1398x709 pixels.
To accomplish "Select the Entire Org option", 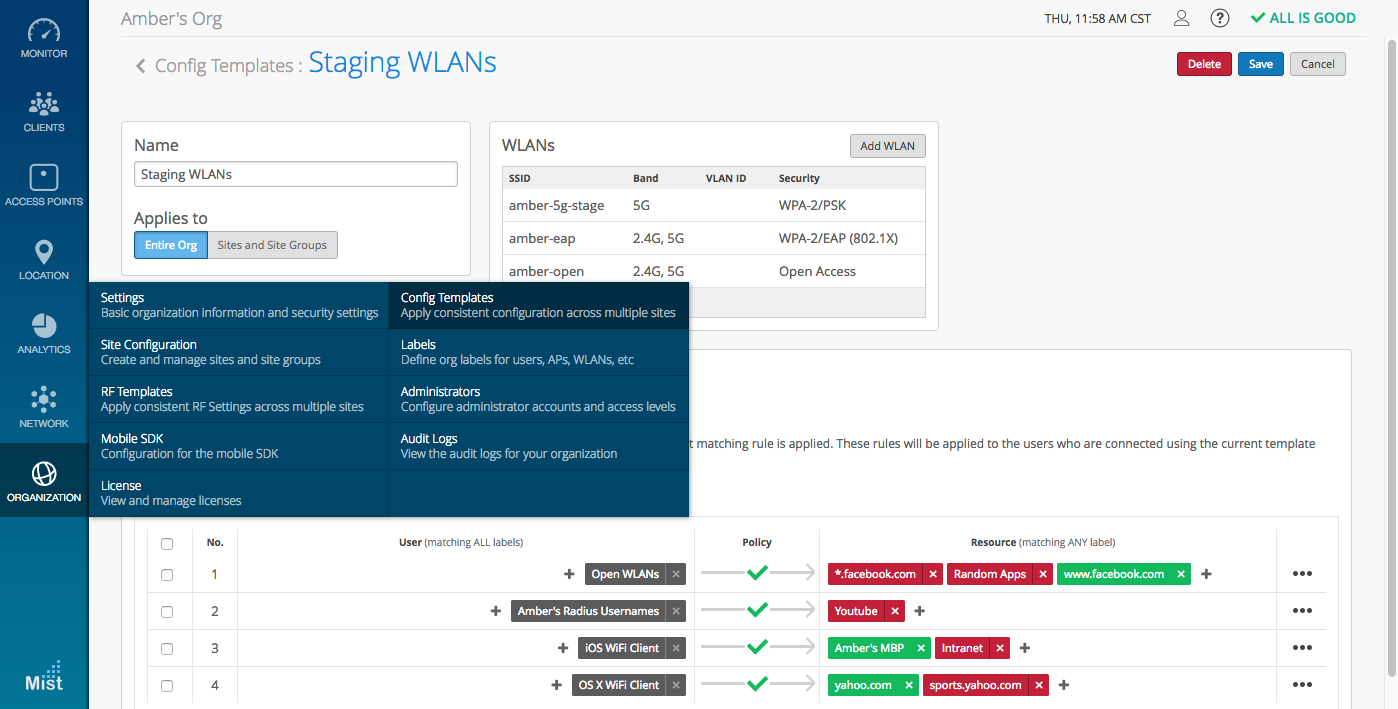I will (x=171, y=245).
